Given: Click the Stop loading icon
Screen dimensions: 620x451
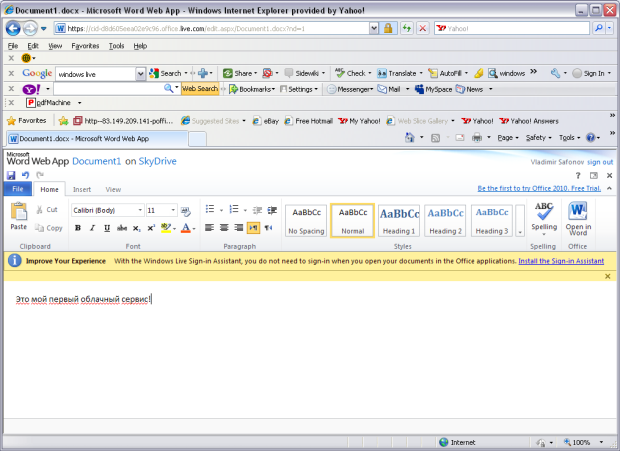Looking at the screenshot, I should coord(423,28).
